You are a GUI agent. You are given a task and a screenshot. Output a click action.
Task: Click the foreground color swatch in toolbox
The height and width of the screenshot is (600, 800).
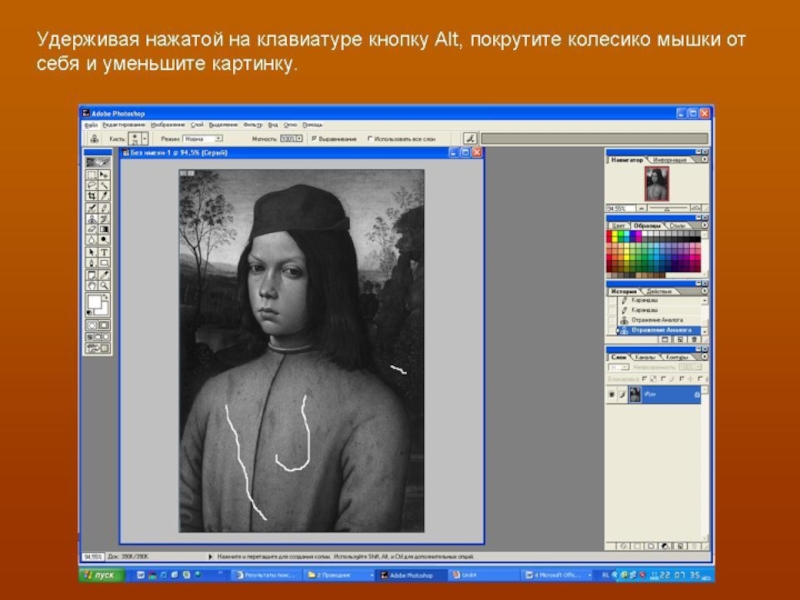(x=94, y=303)
